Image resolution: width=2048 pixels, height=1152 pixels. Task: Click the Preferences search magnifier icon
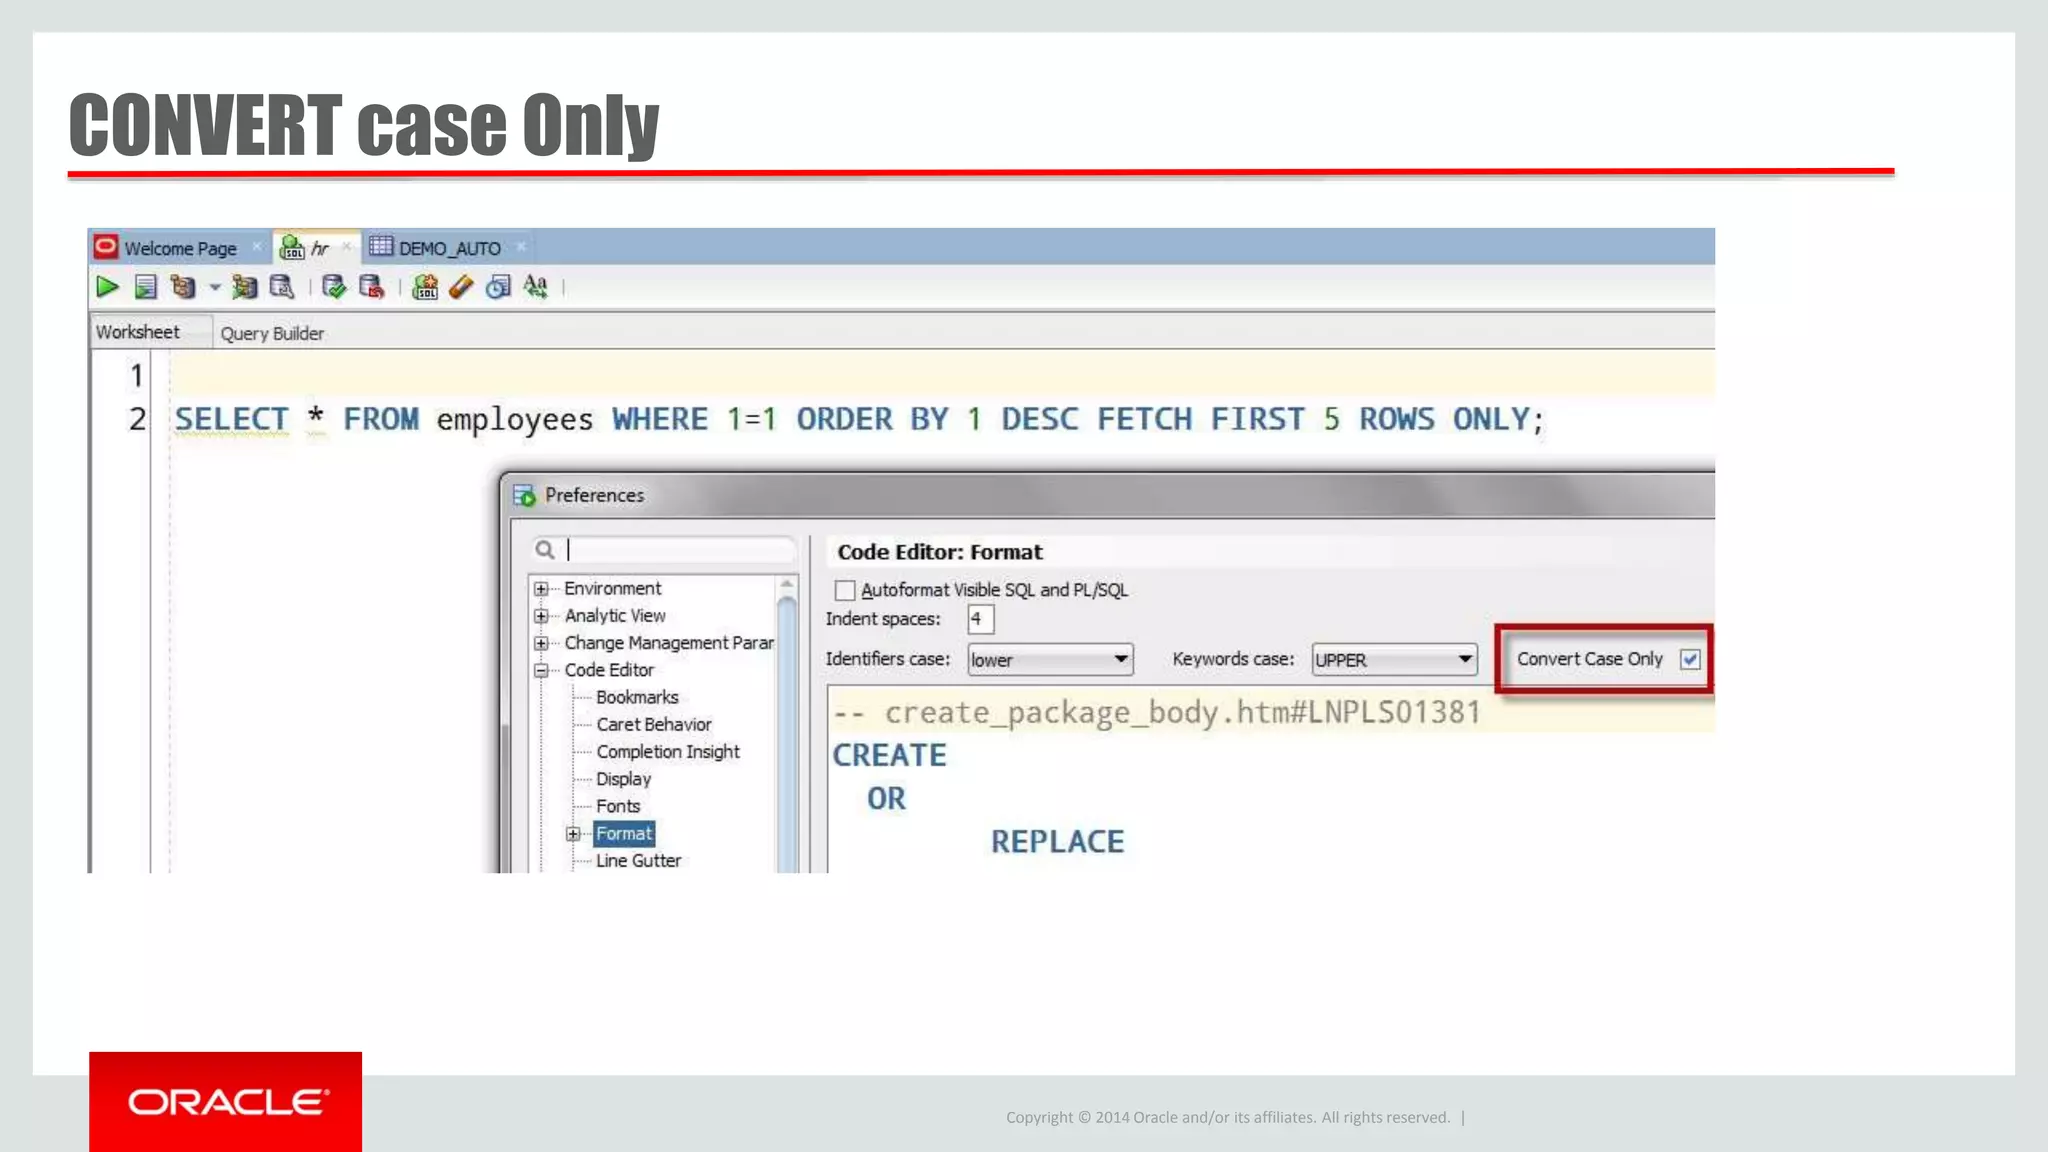(544, 549)
